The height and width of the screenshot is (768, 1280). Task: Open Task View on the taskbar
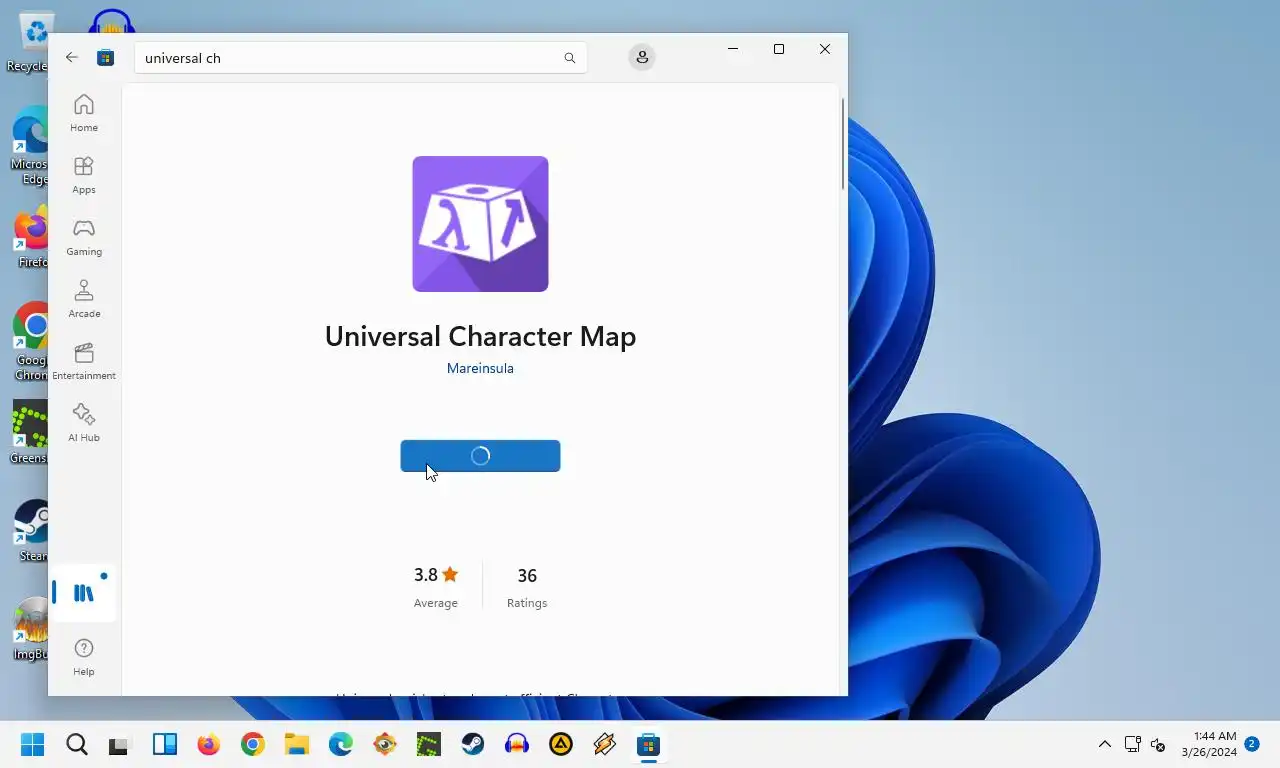click(x=121, y=744)
